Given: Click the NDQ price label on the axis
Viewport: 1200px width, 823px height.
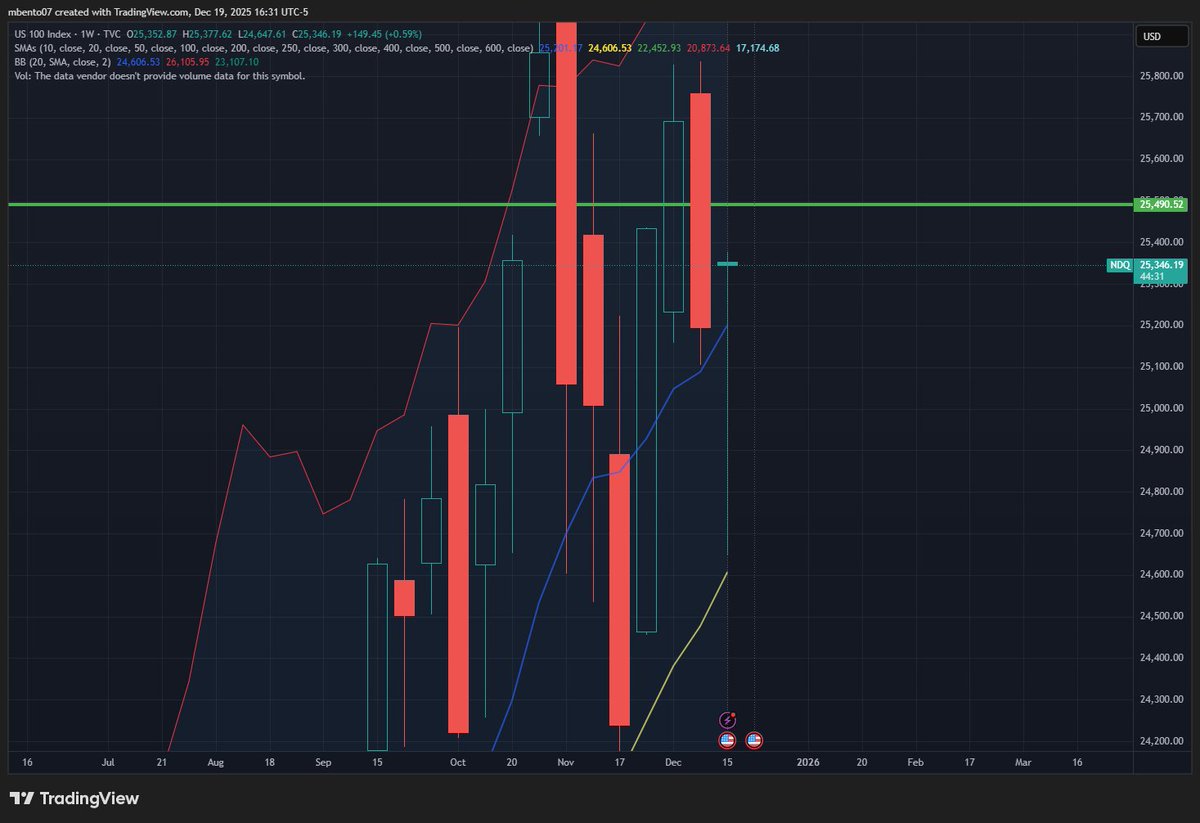Looking at the screenshot, I should [x=1120, y=266].
